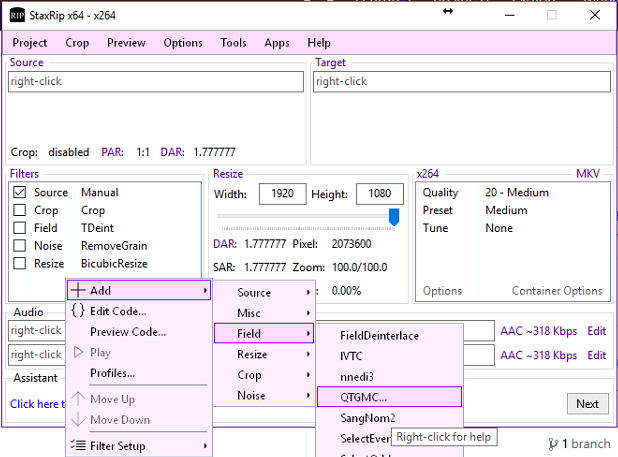Tick the Noise filter checkbox

(19, 246)
